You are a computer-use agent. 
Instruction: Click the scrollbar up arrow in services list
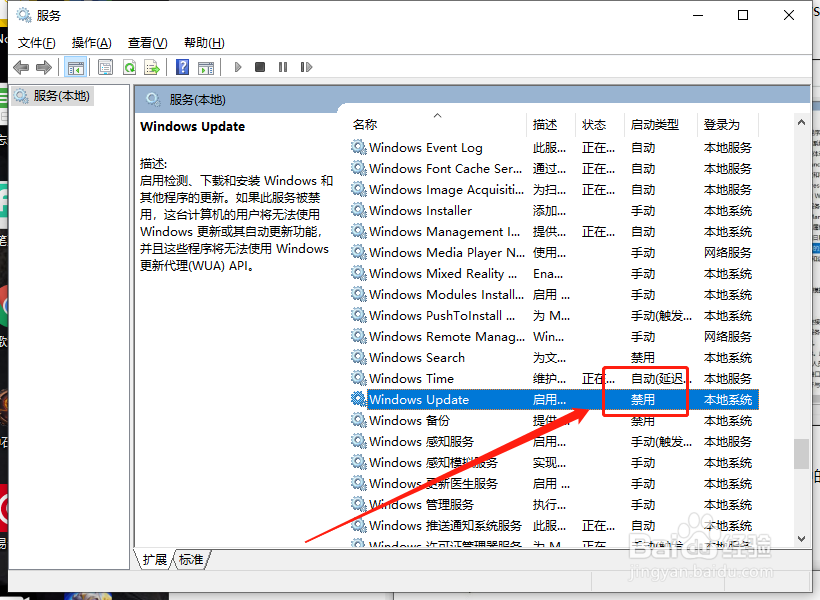[x=801, y=122]
